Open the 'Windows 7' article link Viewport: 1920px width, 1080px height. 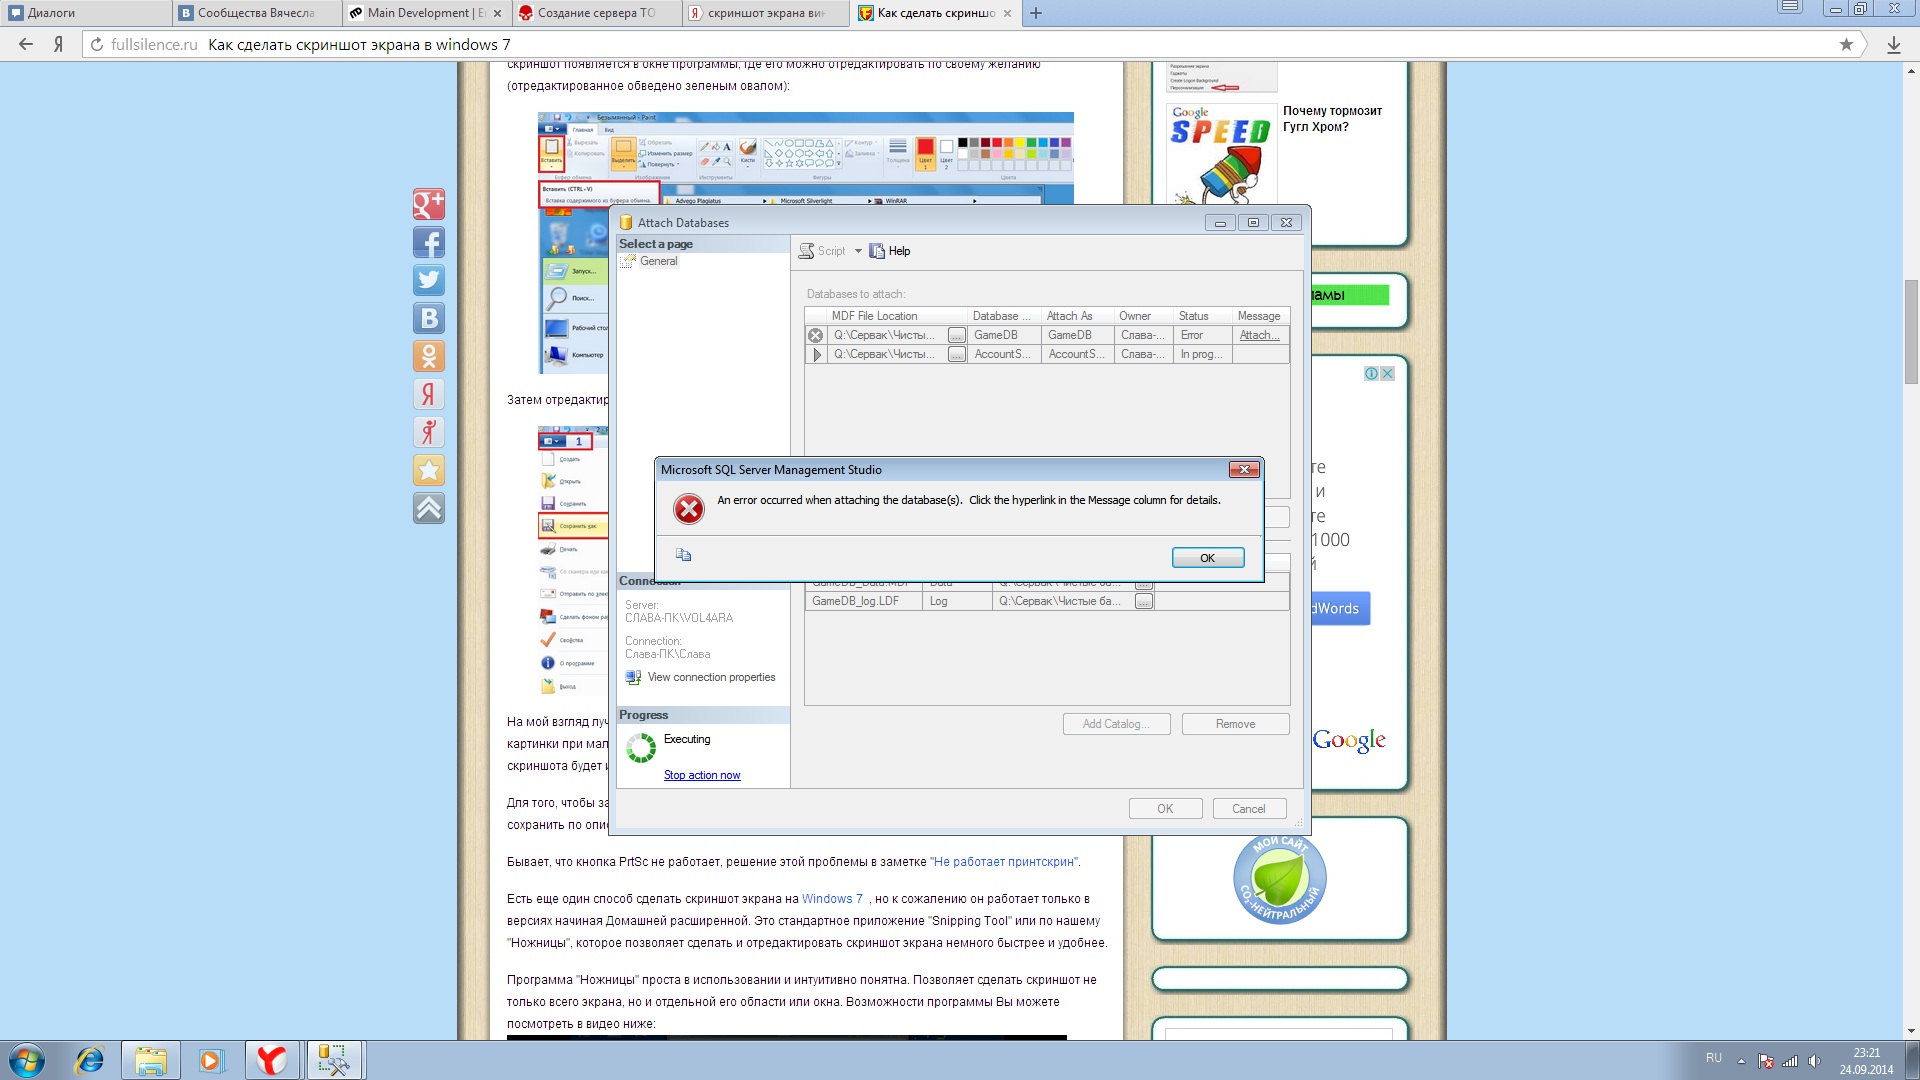tap(832, 899)
